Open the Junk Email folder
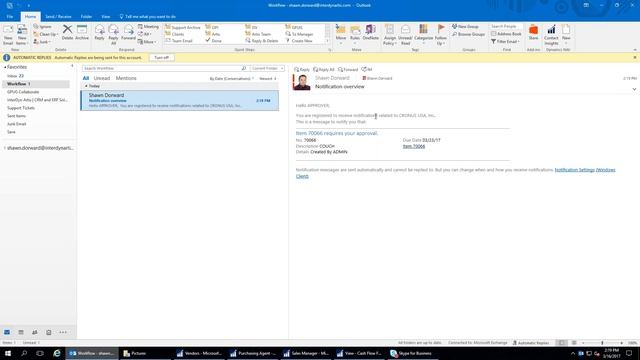 pyautogui.click(x=16, y=124)
